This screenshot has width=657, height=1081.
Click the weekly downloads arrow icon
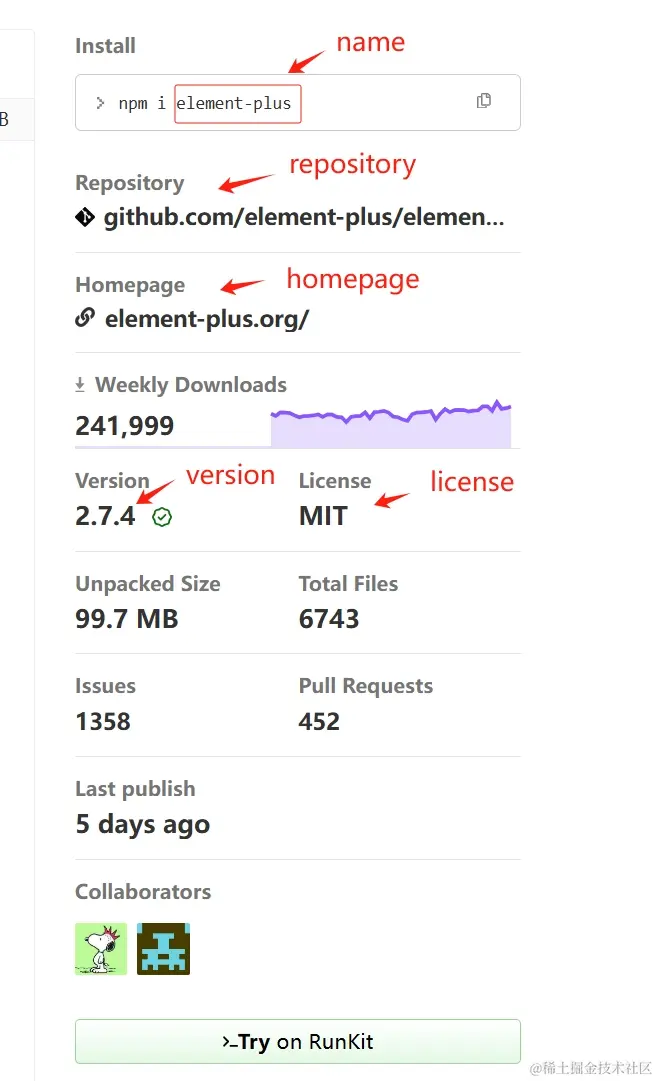(80, 385)
